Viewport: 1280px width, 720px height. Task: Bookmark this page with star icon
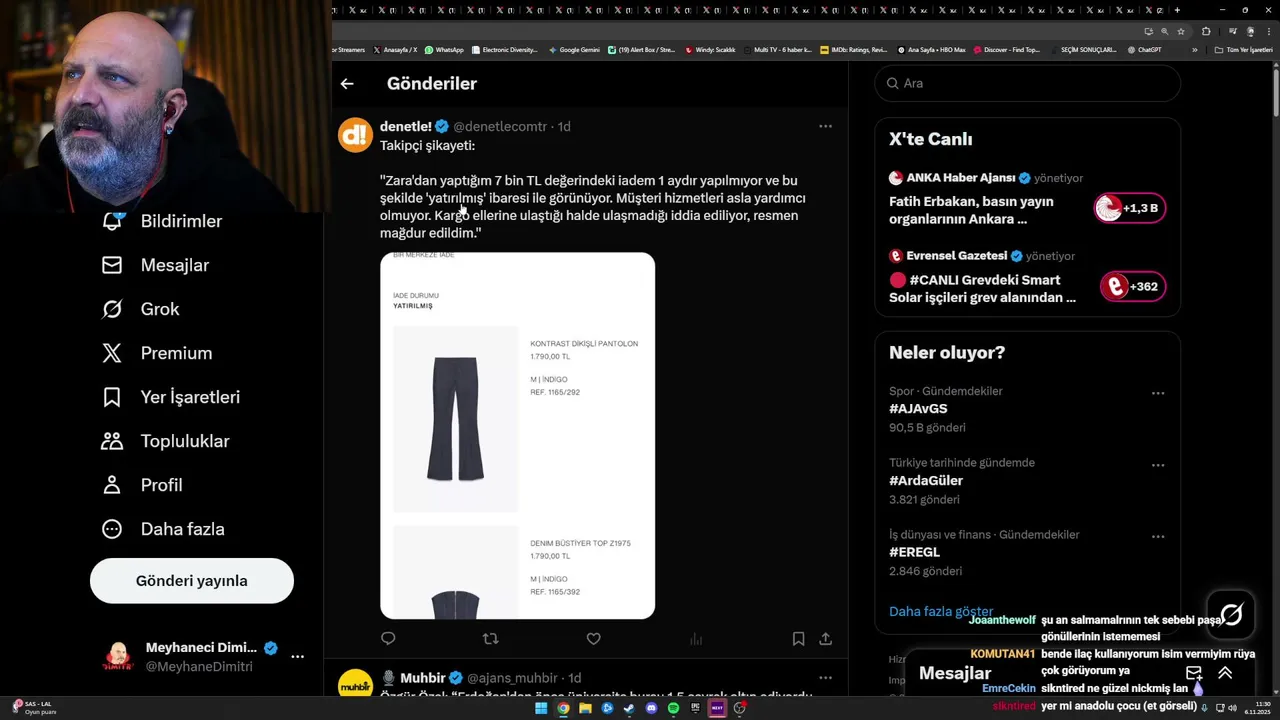click(1181, 31)
